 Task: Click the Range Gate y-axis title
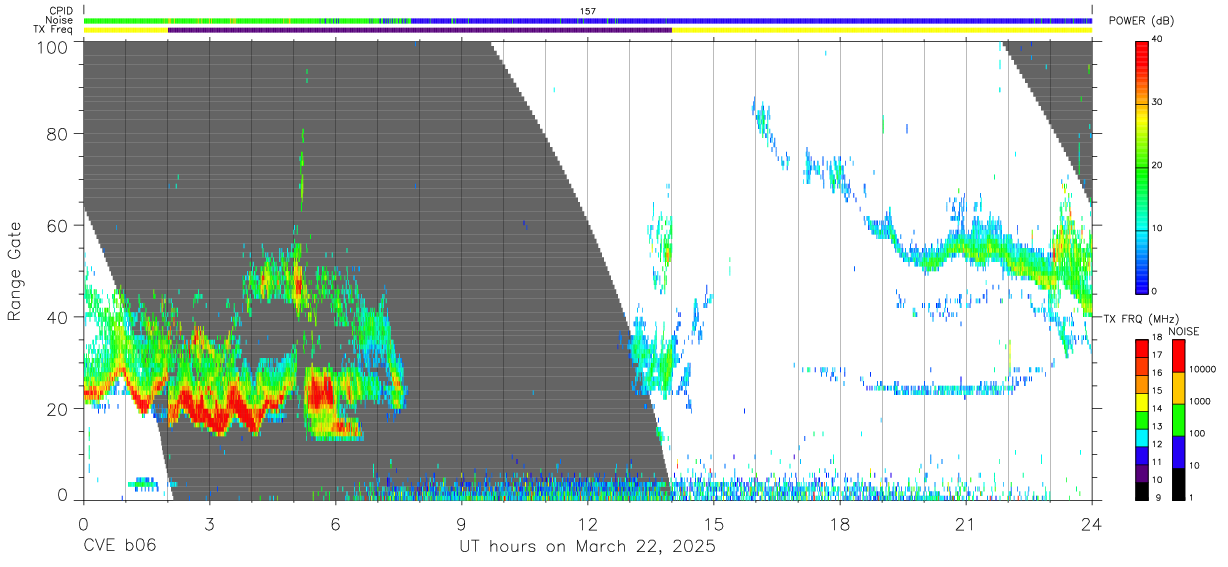15,271
